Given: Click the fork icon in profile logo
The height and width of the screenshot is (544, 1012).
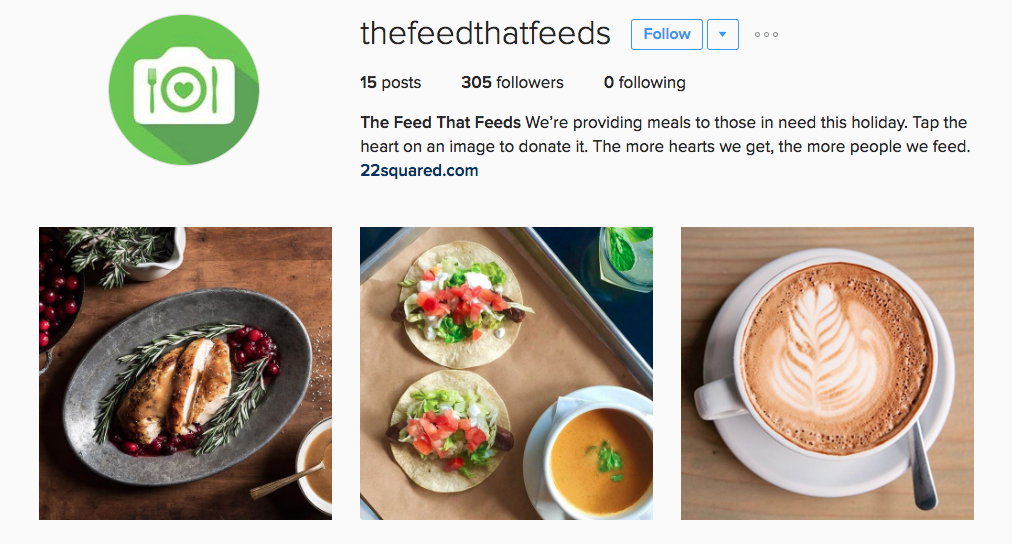Looking at the screenshot, I should pyautogui.click(x=152, y=90).
